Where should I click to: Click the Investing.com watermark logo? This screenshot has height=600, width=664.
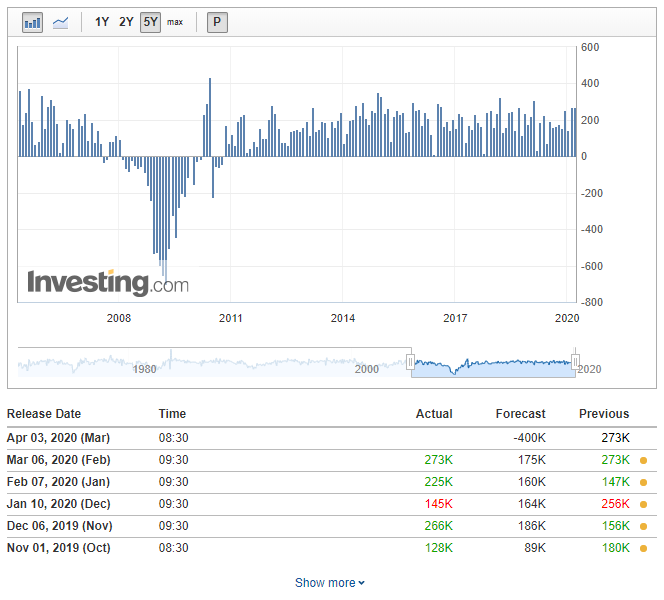(x=108, y=282)
